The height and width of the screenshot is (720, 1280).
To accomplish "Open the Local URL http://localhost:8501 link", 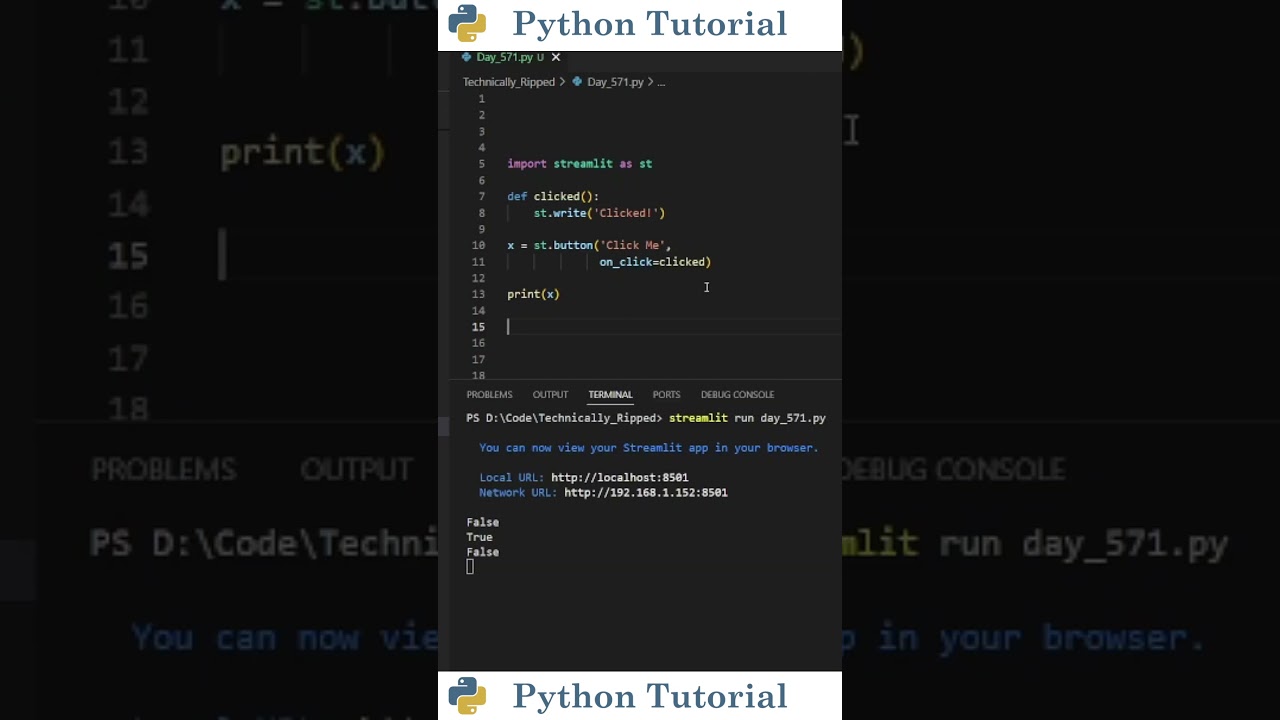I will click(619, 477).
